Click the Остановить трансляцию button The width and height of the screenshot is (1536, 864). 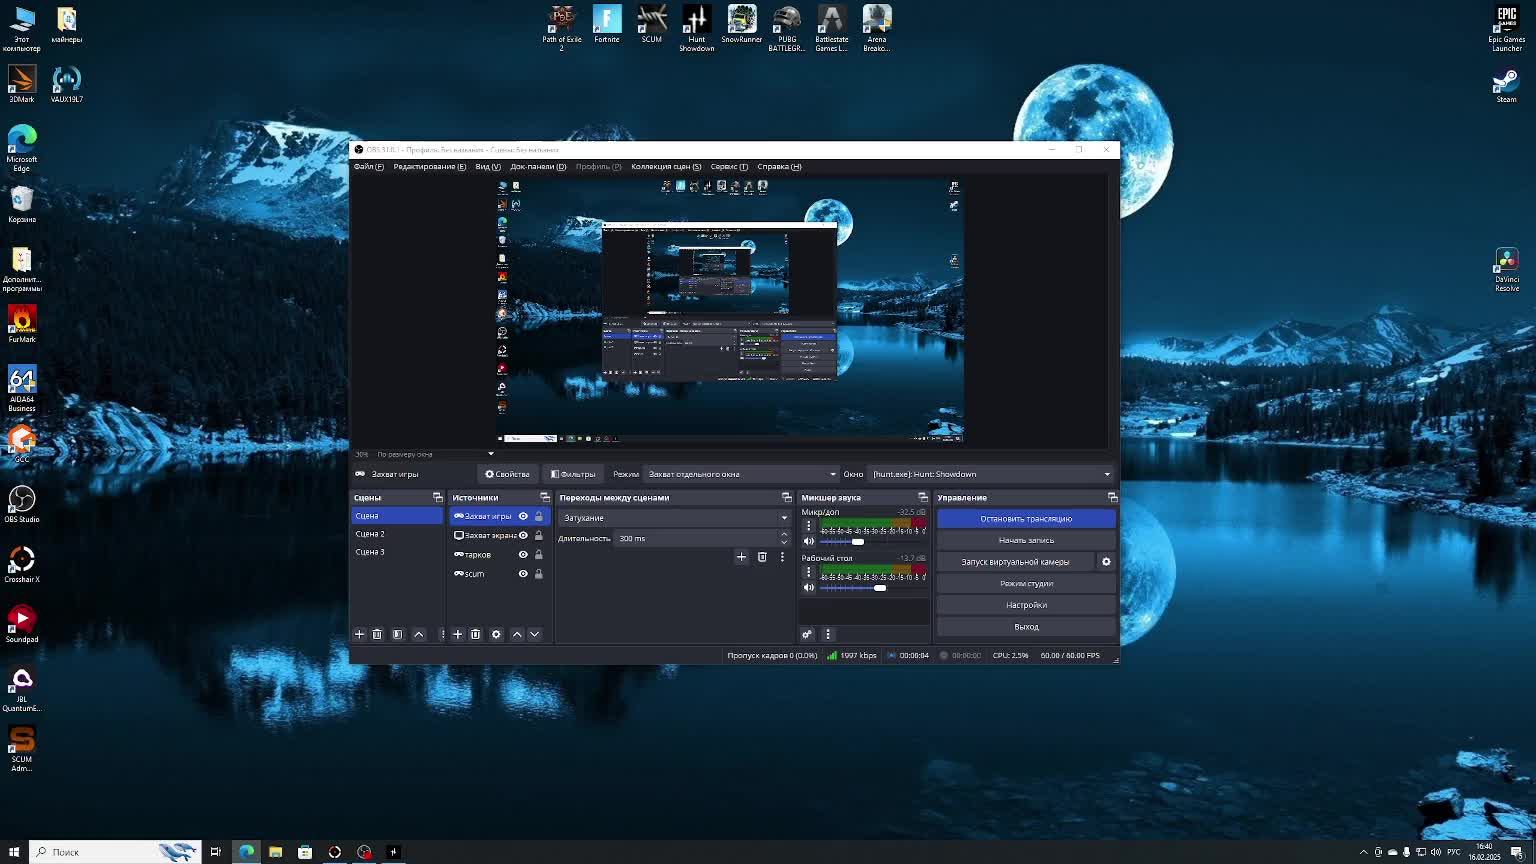pyautogui.click(x=1026, y=519)
